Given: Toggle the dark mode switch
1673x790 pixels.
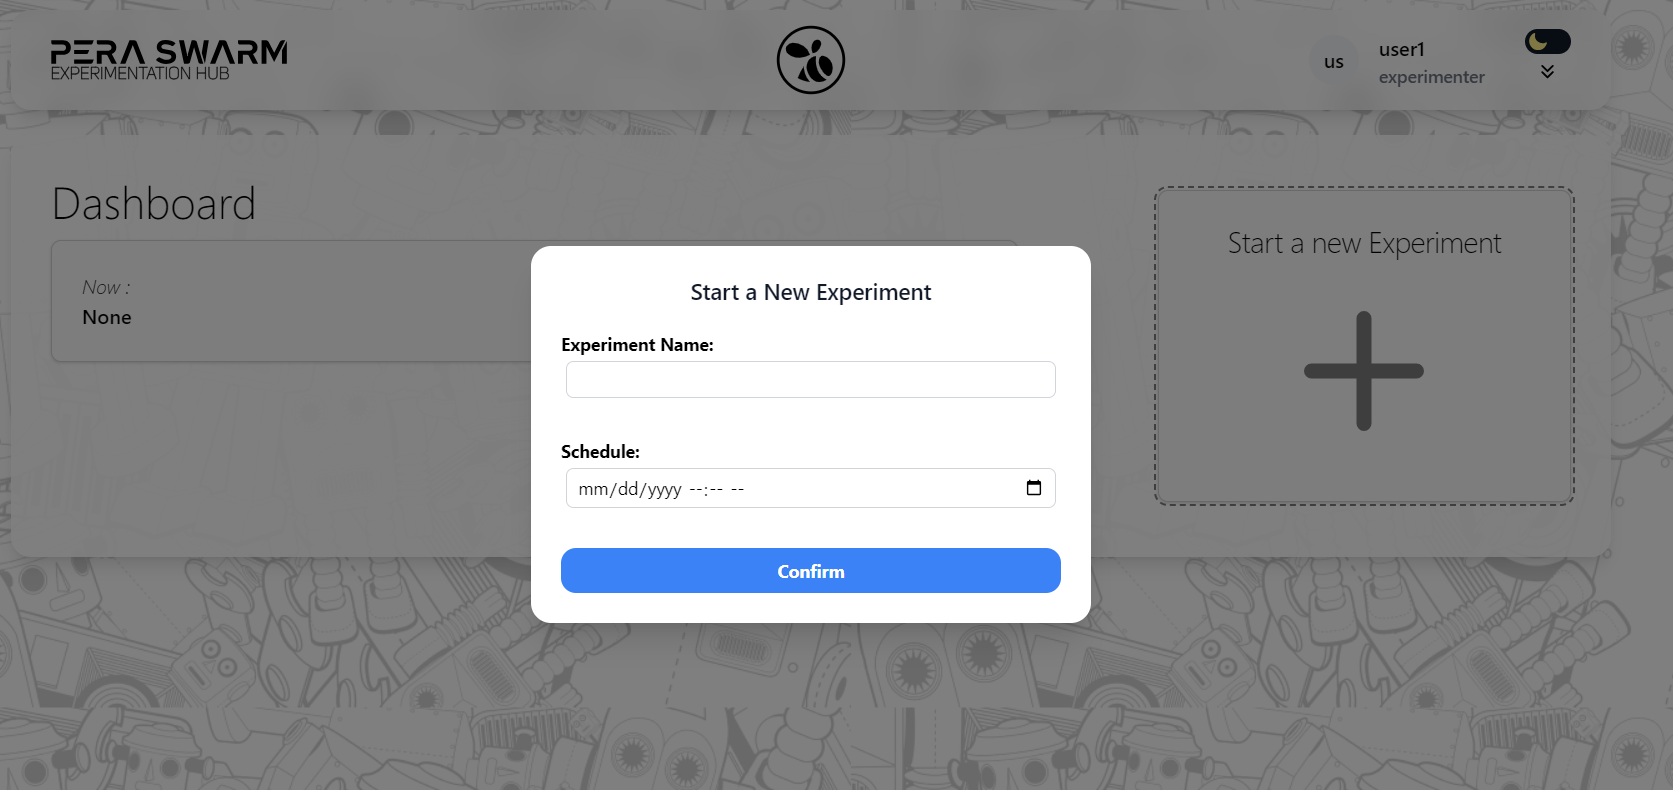Looking at the screenshot, I should [1548, 41].
